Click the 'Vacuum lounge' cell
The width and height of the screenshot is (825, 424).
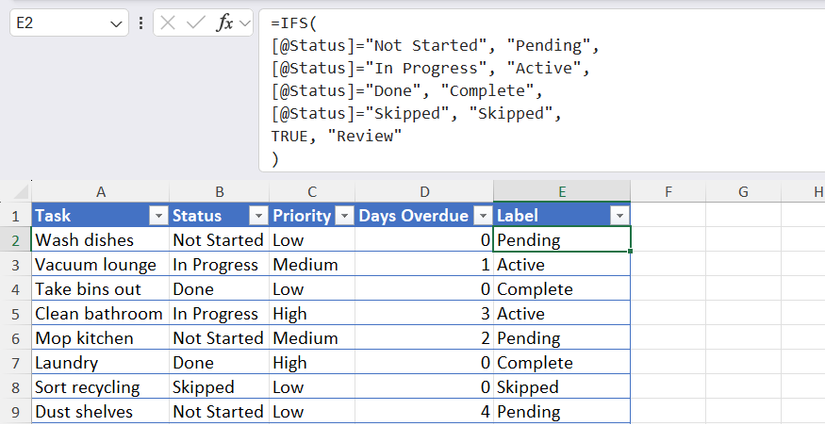pos(100,265)
